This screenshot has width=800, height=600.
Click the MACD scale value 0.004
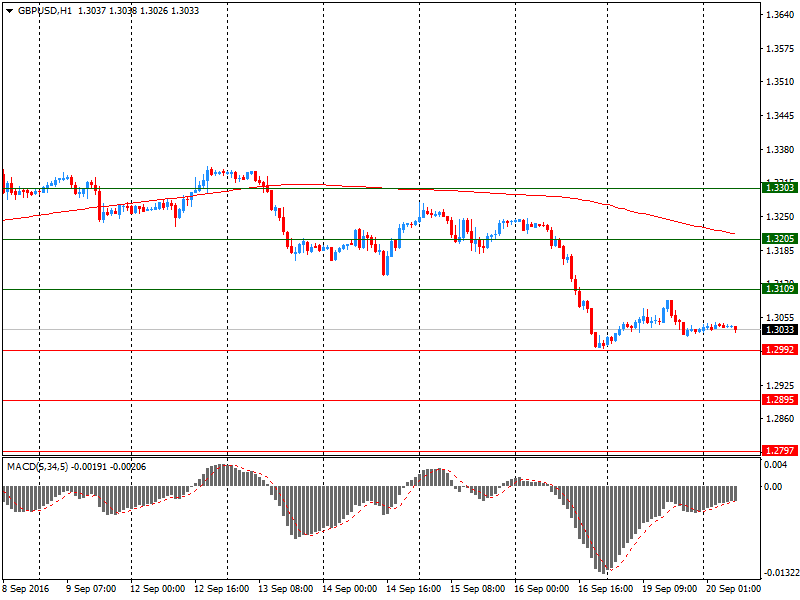pos(776,465)
